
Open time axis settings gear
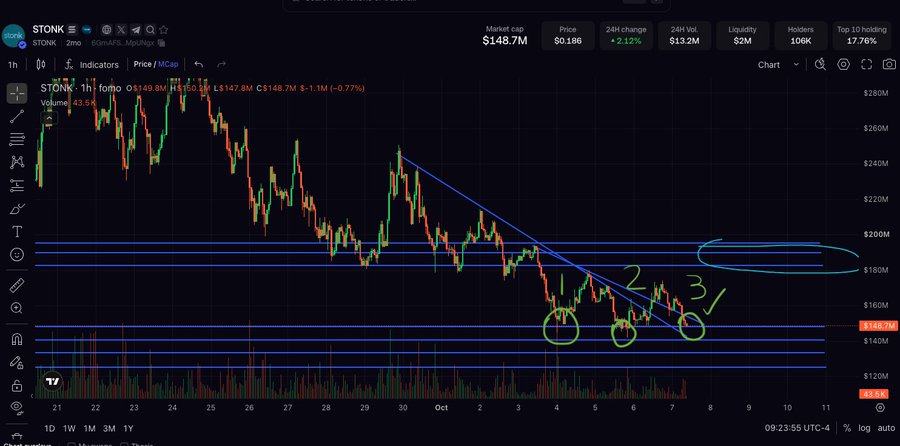[880, 408]
